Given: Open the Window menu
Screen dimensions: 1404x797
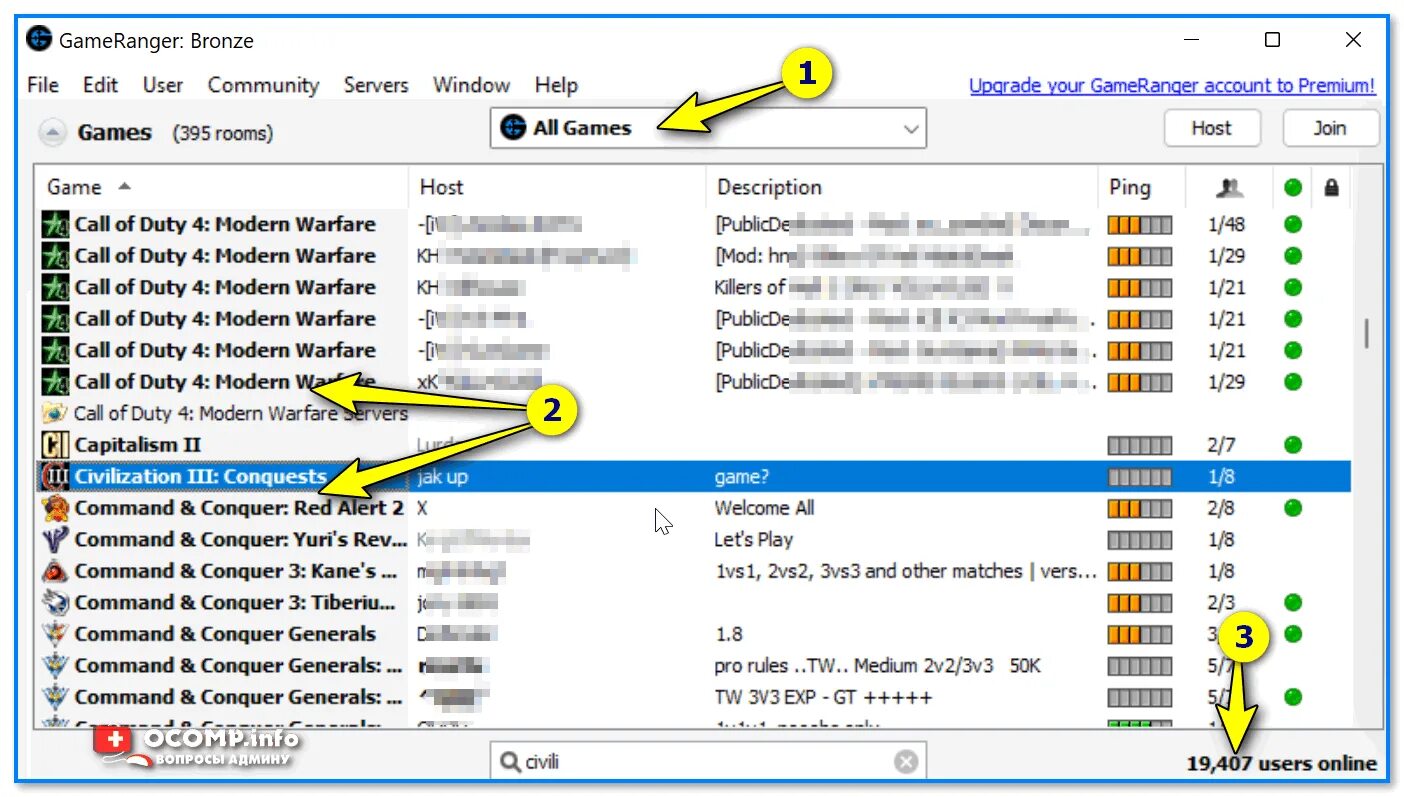Looking at the screenshot, I should pyautogui.click(x=471, y=85).
